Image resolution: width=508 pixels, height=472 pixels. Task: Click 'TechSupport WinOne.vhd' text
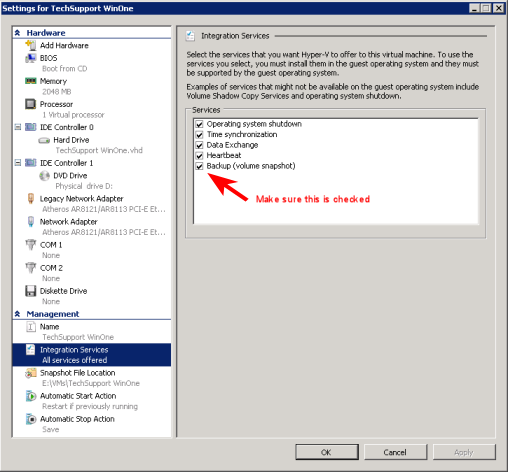coord(99,150)
